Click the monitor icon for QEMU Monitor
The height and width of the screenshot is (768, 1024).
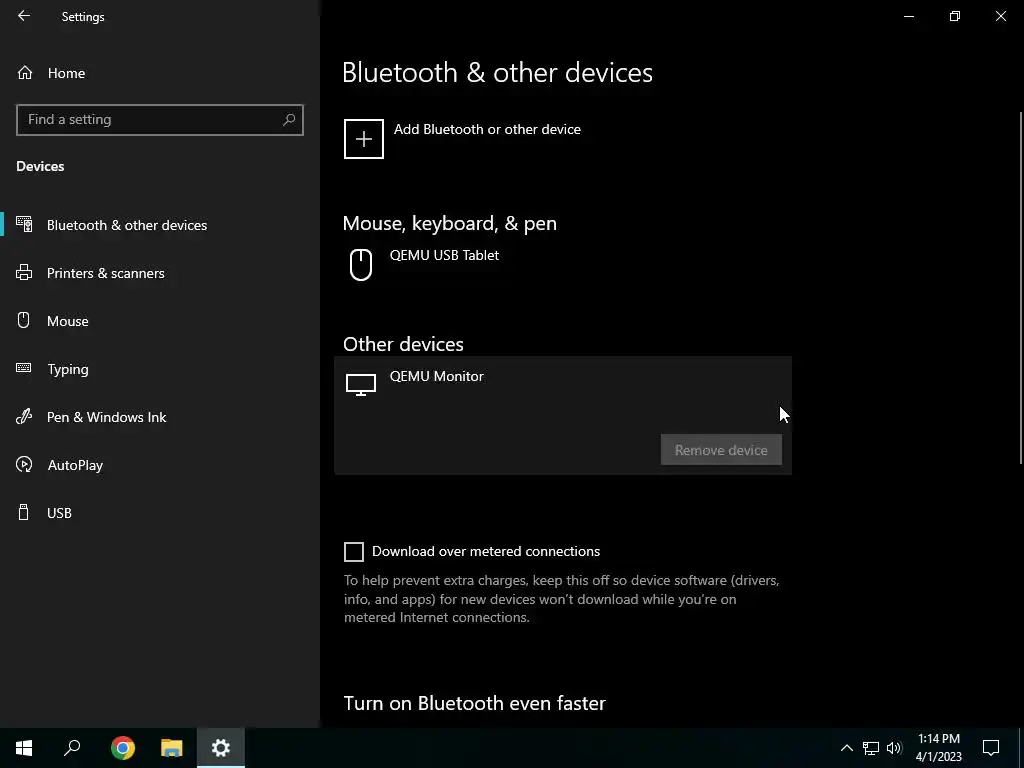(x=360, y=385)
